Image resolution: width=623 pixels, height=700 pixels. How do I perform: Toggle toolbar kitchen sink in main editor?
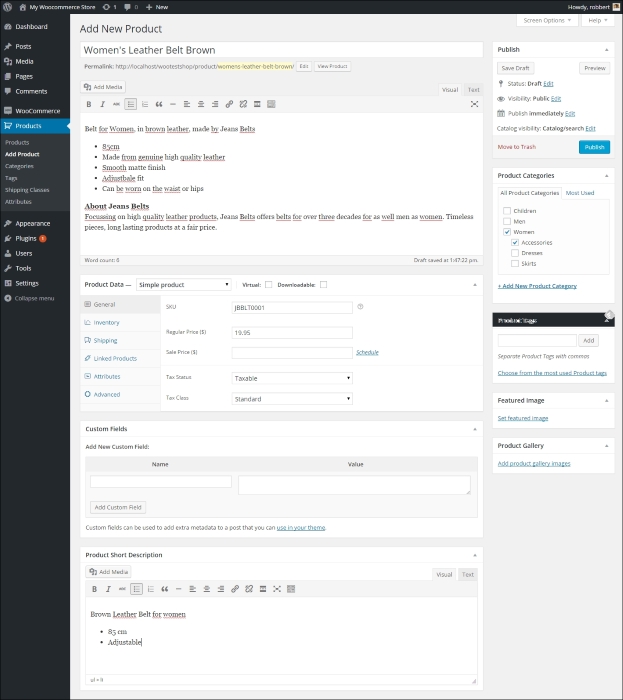click(271, 104)
